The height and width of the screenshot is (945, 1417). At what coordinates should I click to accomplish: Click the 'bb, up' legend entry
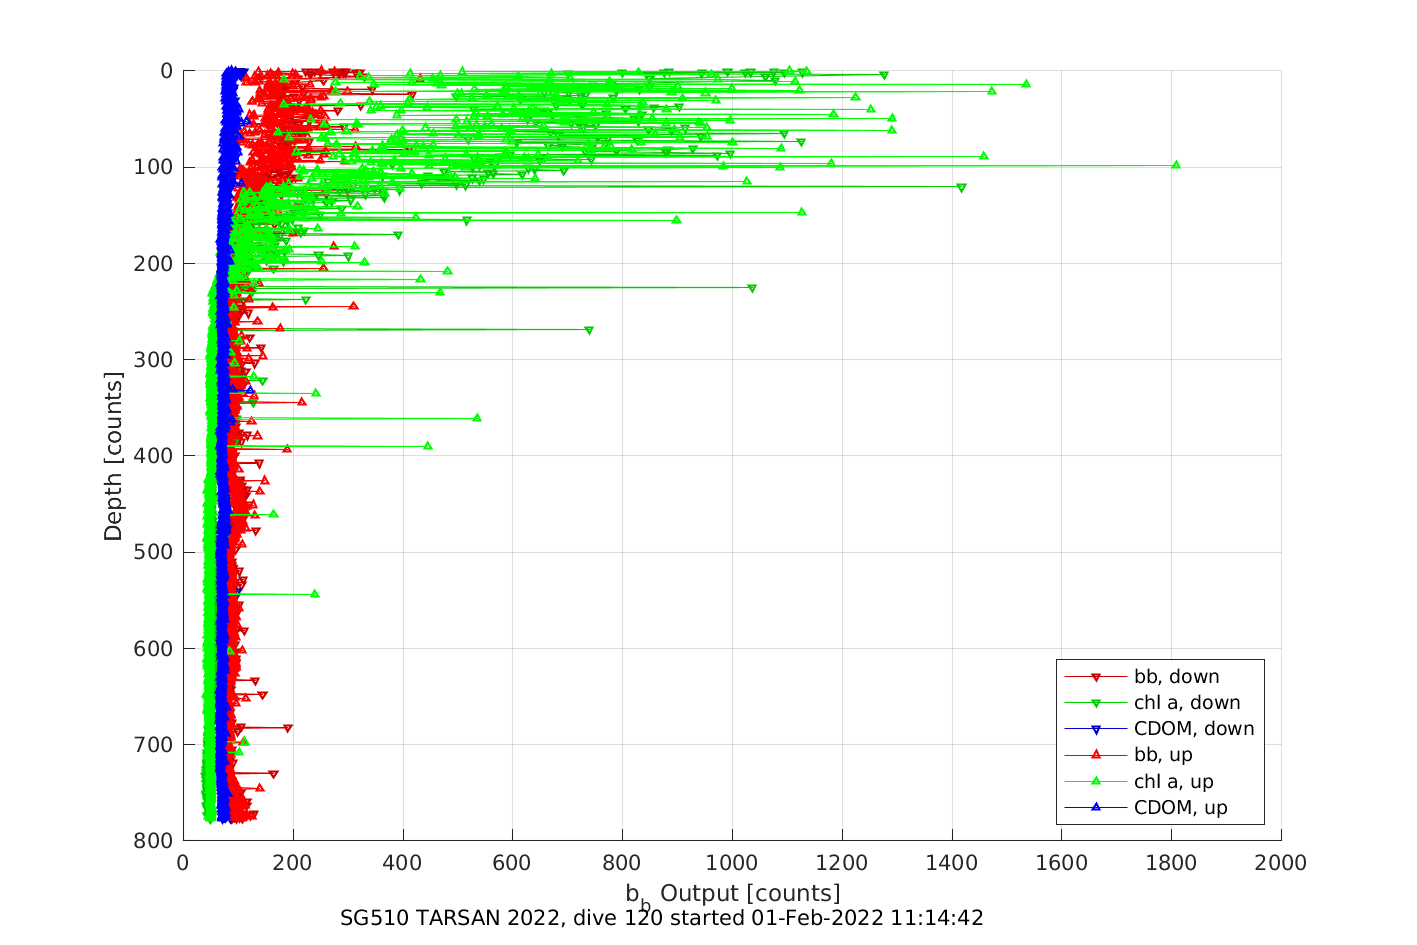click(x=1163, y=755)
